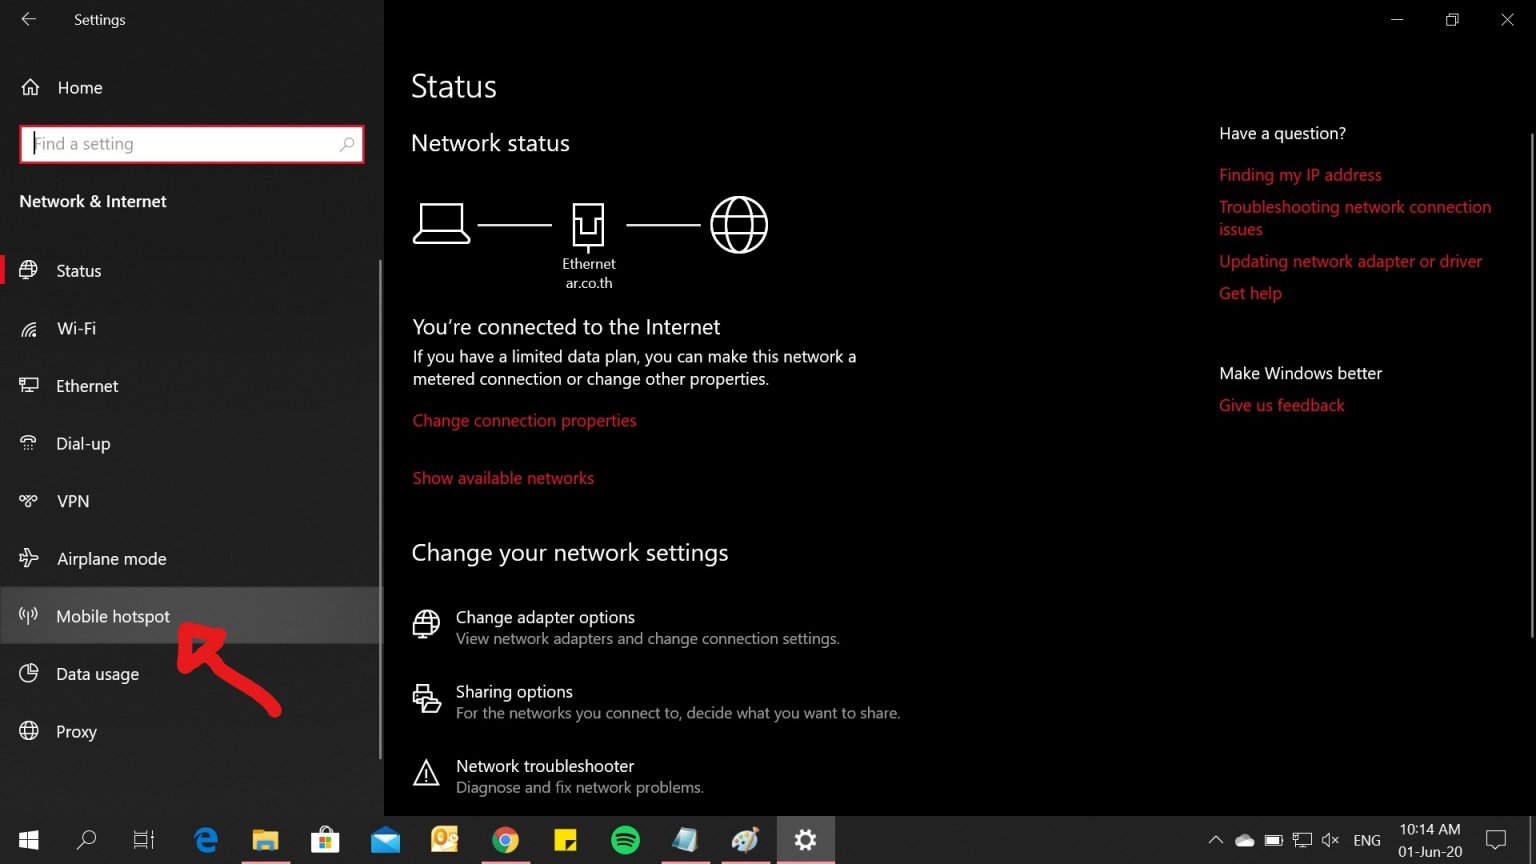Show available networks
The width and height of the screenshot is (1536, 864).
coord(503,478)
